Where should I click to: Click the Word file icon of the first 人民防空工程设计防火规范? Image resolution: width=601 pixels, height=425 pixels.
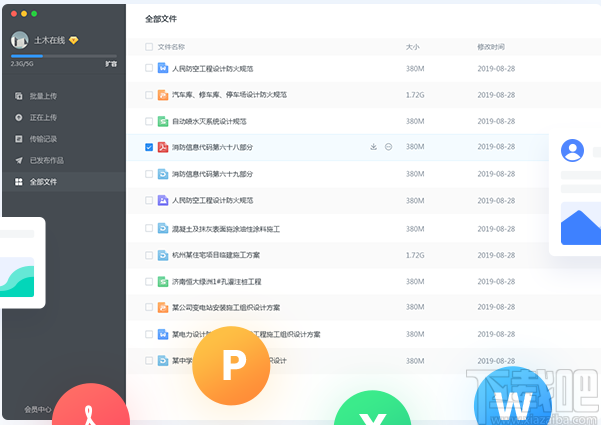163,68
